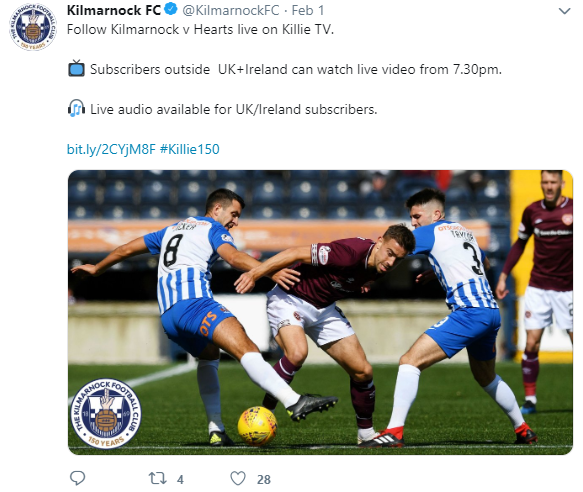
Task: Click the Kilmarnock FC display name
Action: pos(114,10)
